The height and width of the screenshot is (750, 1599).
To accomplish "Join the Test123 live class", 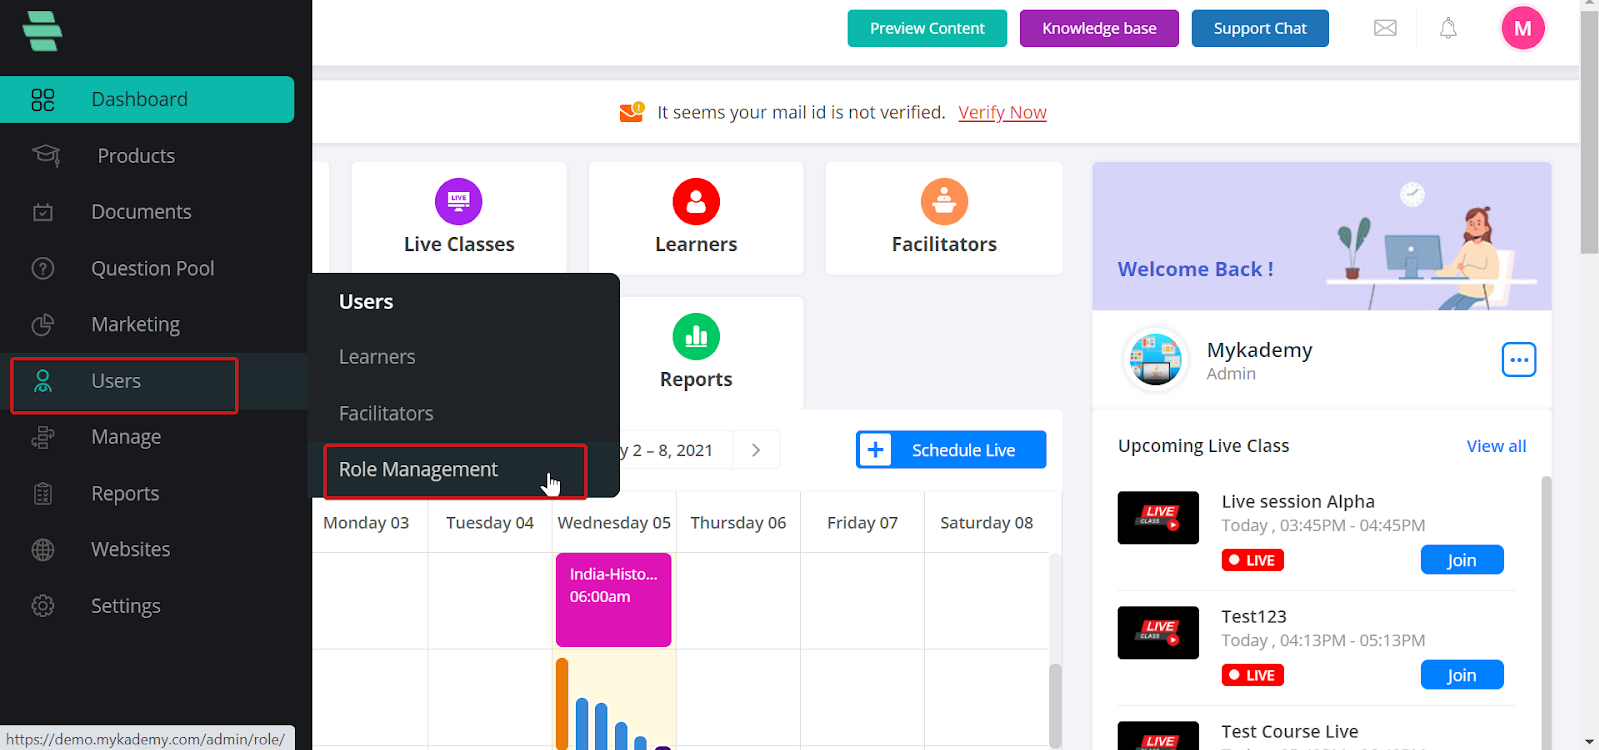I will tap(1462, 675).
